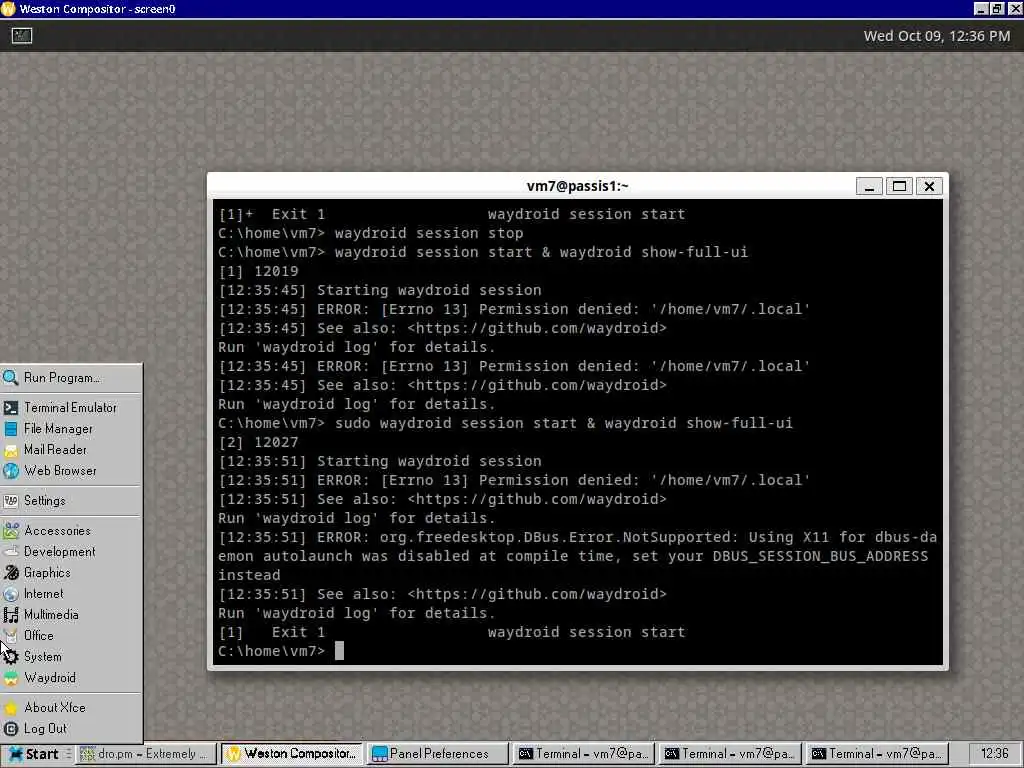Click the Web Browser globe icon
Image resolution: width=1024 pixels, height=768 pixels.
(10, 471)
